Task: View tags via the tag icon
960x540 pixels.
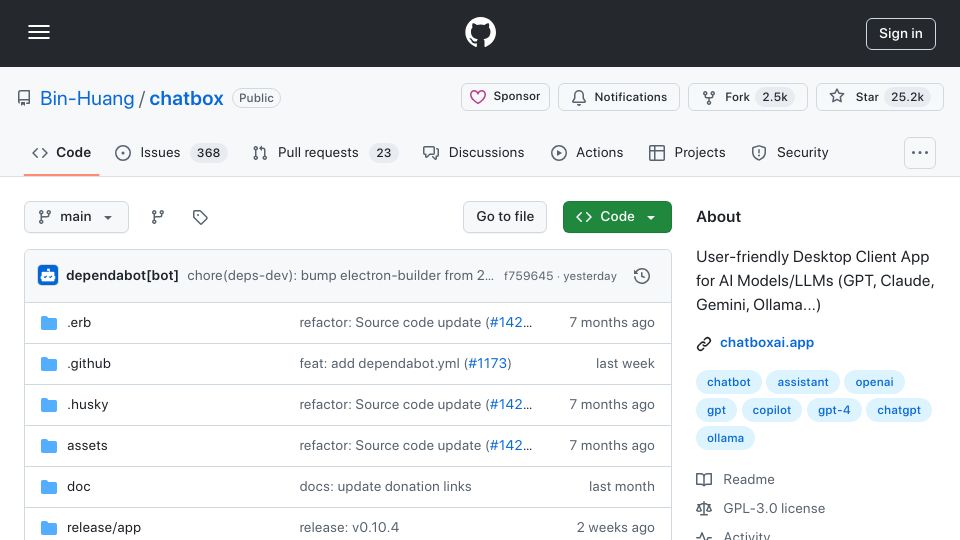Action: click(x=200, y=217)
